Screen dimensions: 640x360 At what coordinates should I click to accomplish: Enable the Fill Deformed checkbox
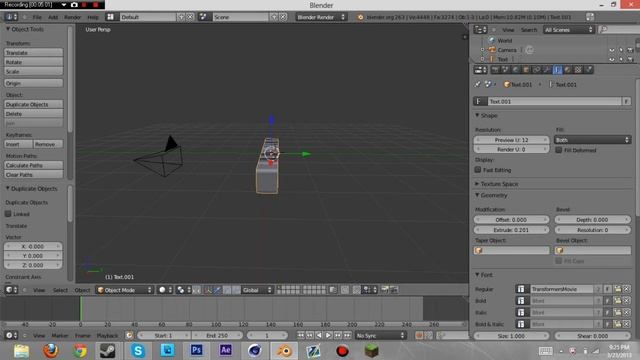559,150
